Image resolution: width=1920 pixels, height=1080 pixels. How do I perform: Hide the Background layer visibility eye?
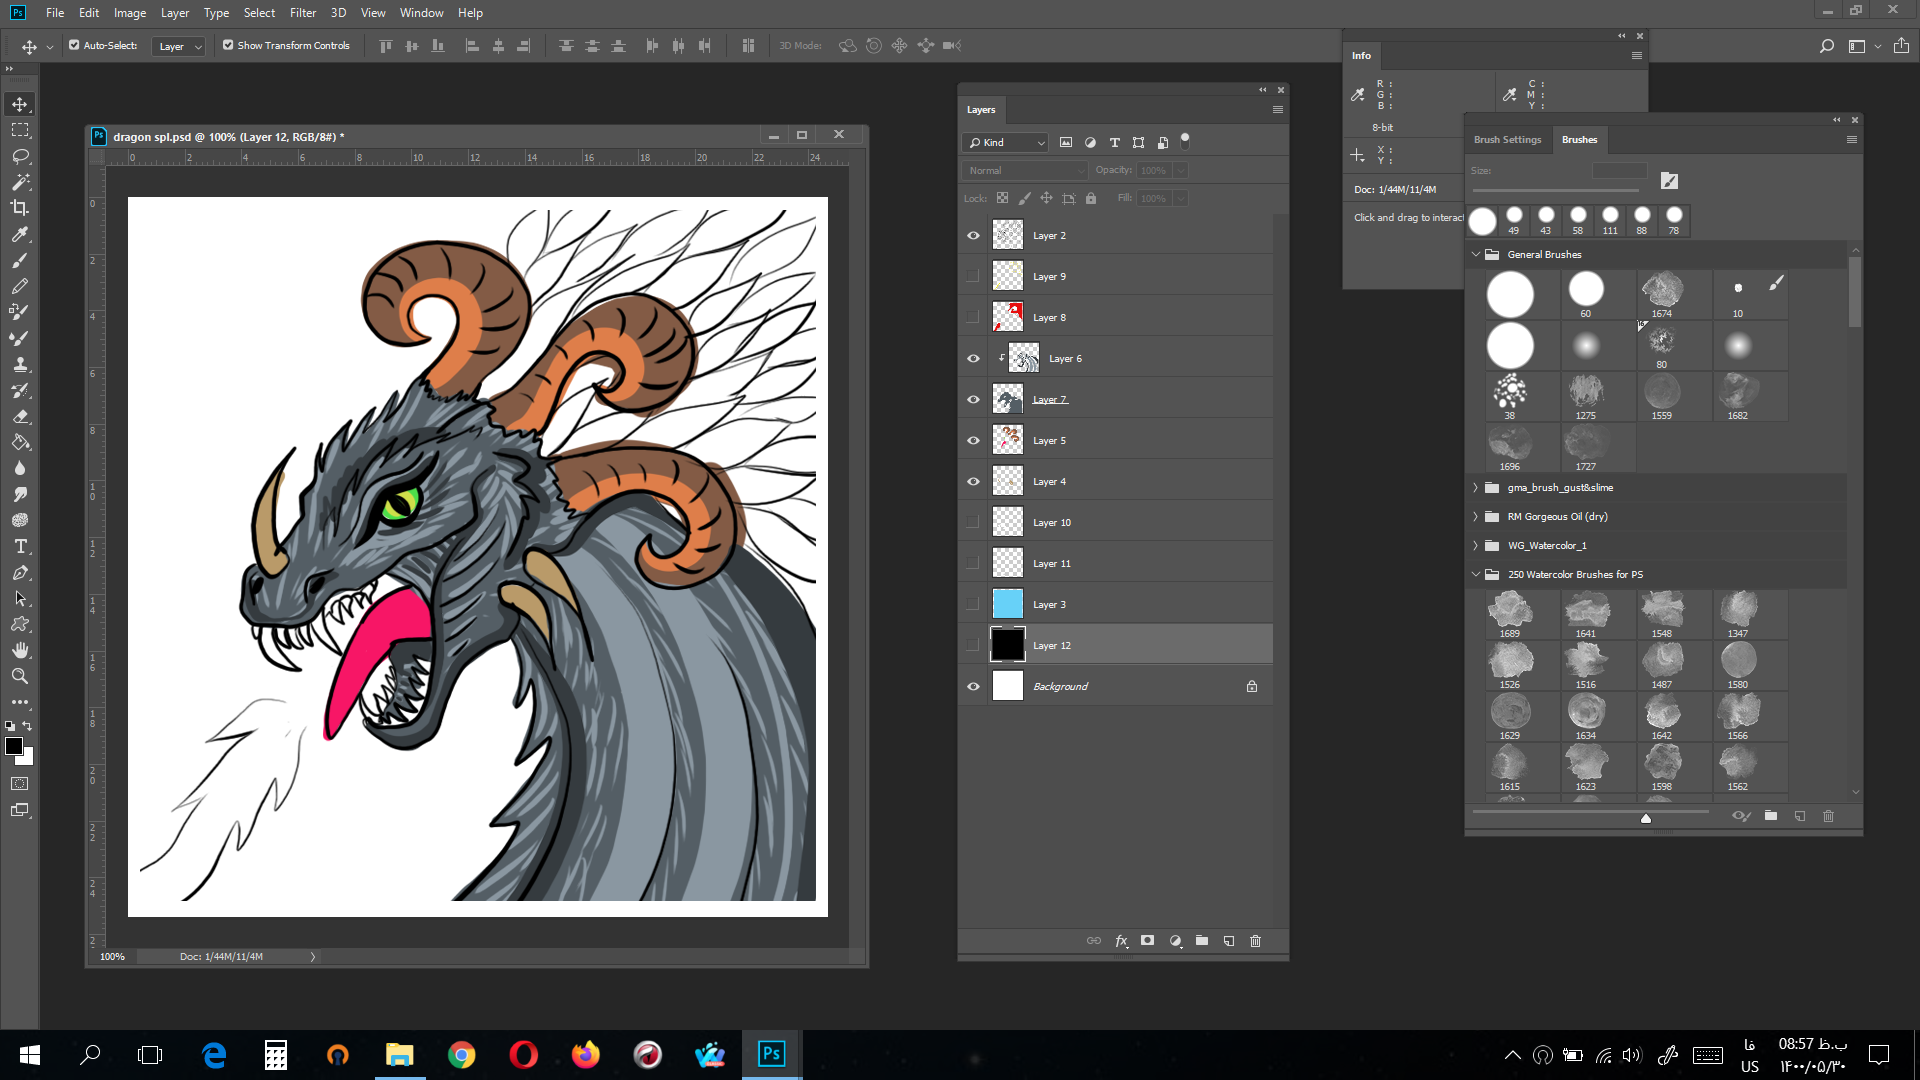click(973, 686)
